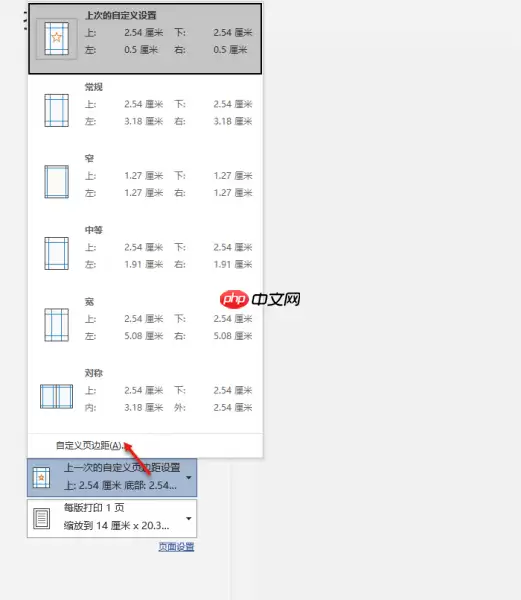Viewport: 521px width, 600px height.
Task: Click the 上: 2.54 厘米 底部: 2.54... text
Action: pos(120,486)
